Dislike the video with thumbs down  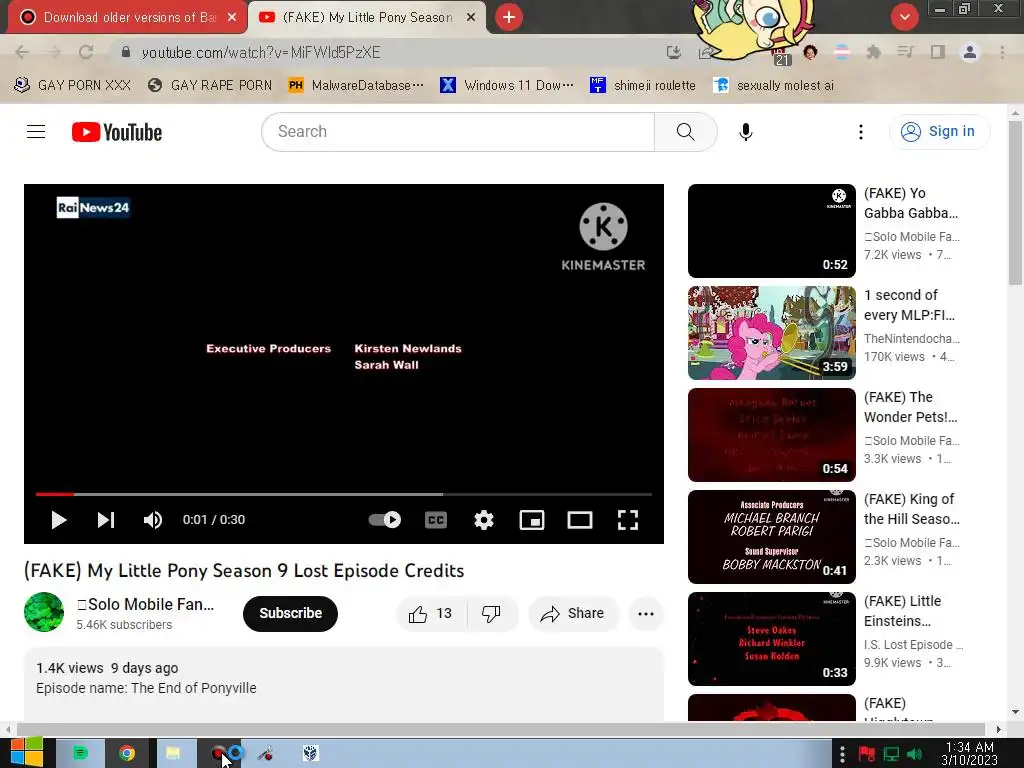[491, 614]
